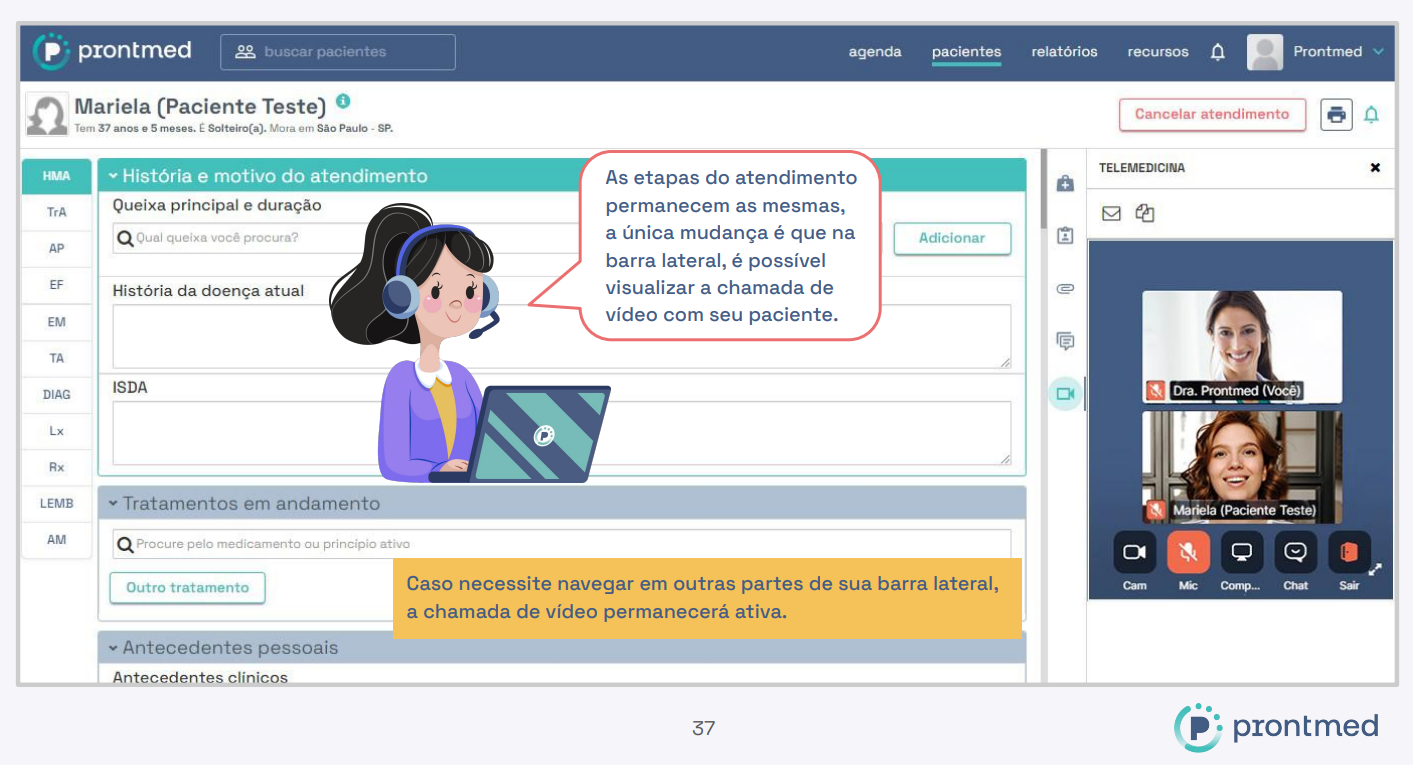1413x765 pixels.
Task: Click the medical kit sidebar icon
Action: coord(1065,184)
